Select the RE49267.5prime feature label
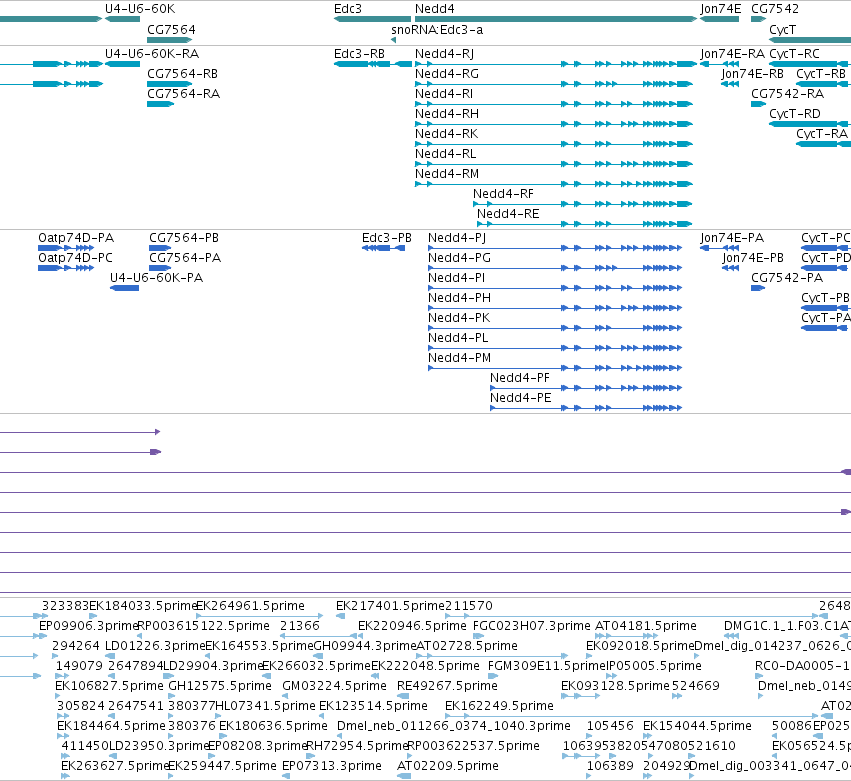 pyautogui.click(x=447, y=686)
